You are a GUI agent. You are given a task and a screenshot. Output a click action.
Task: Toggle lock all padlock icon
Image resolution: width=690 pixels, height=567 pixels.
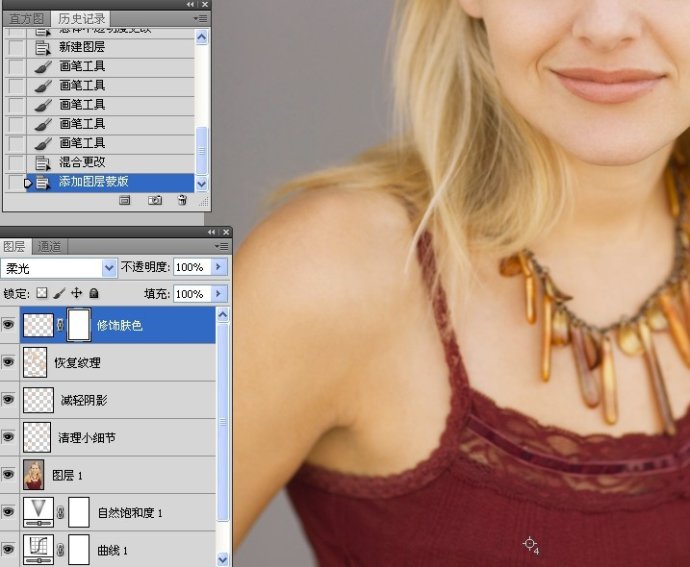(94, 293)
